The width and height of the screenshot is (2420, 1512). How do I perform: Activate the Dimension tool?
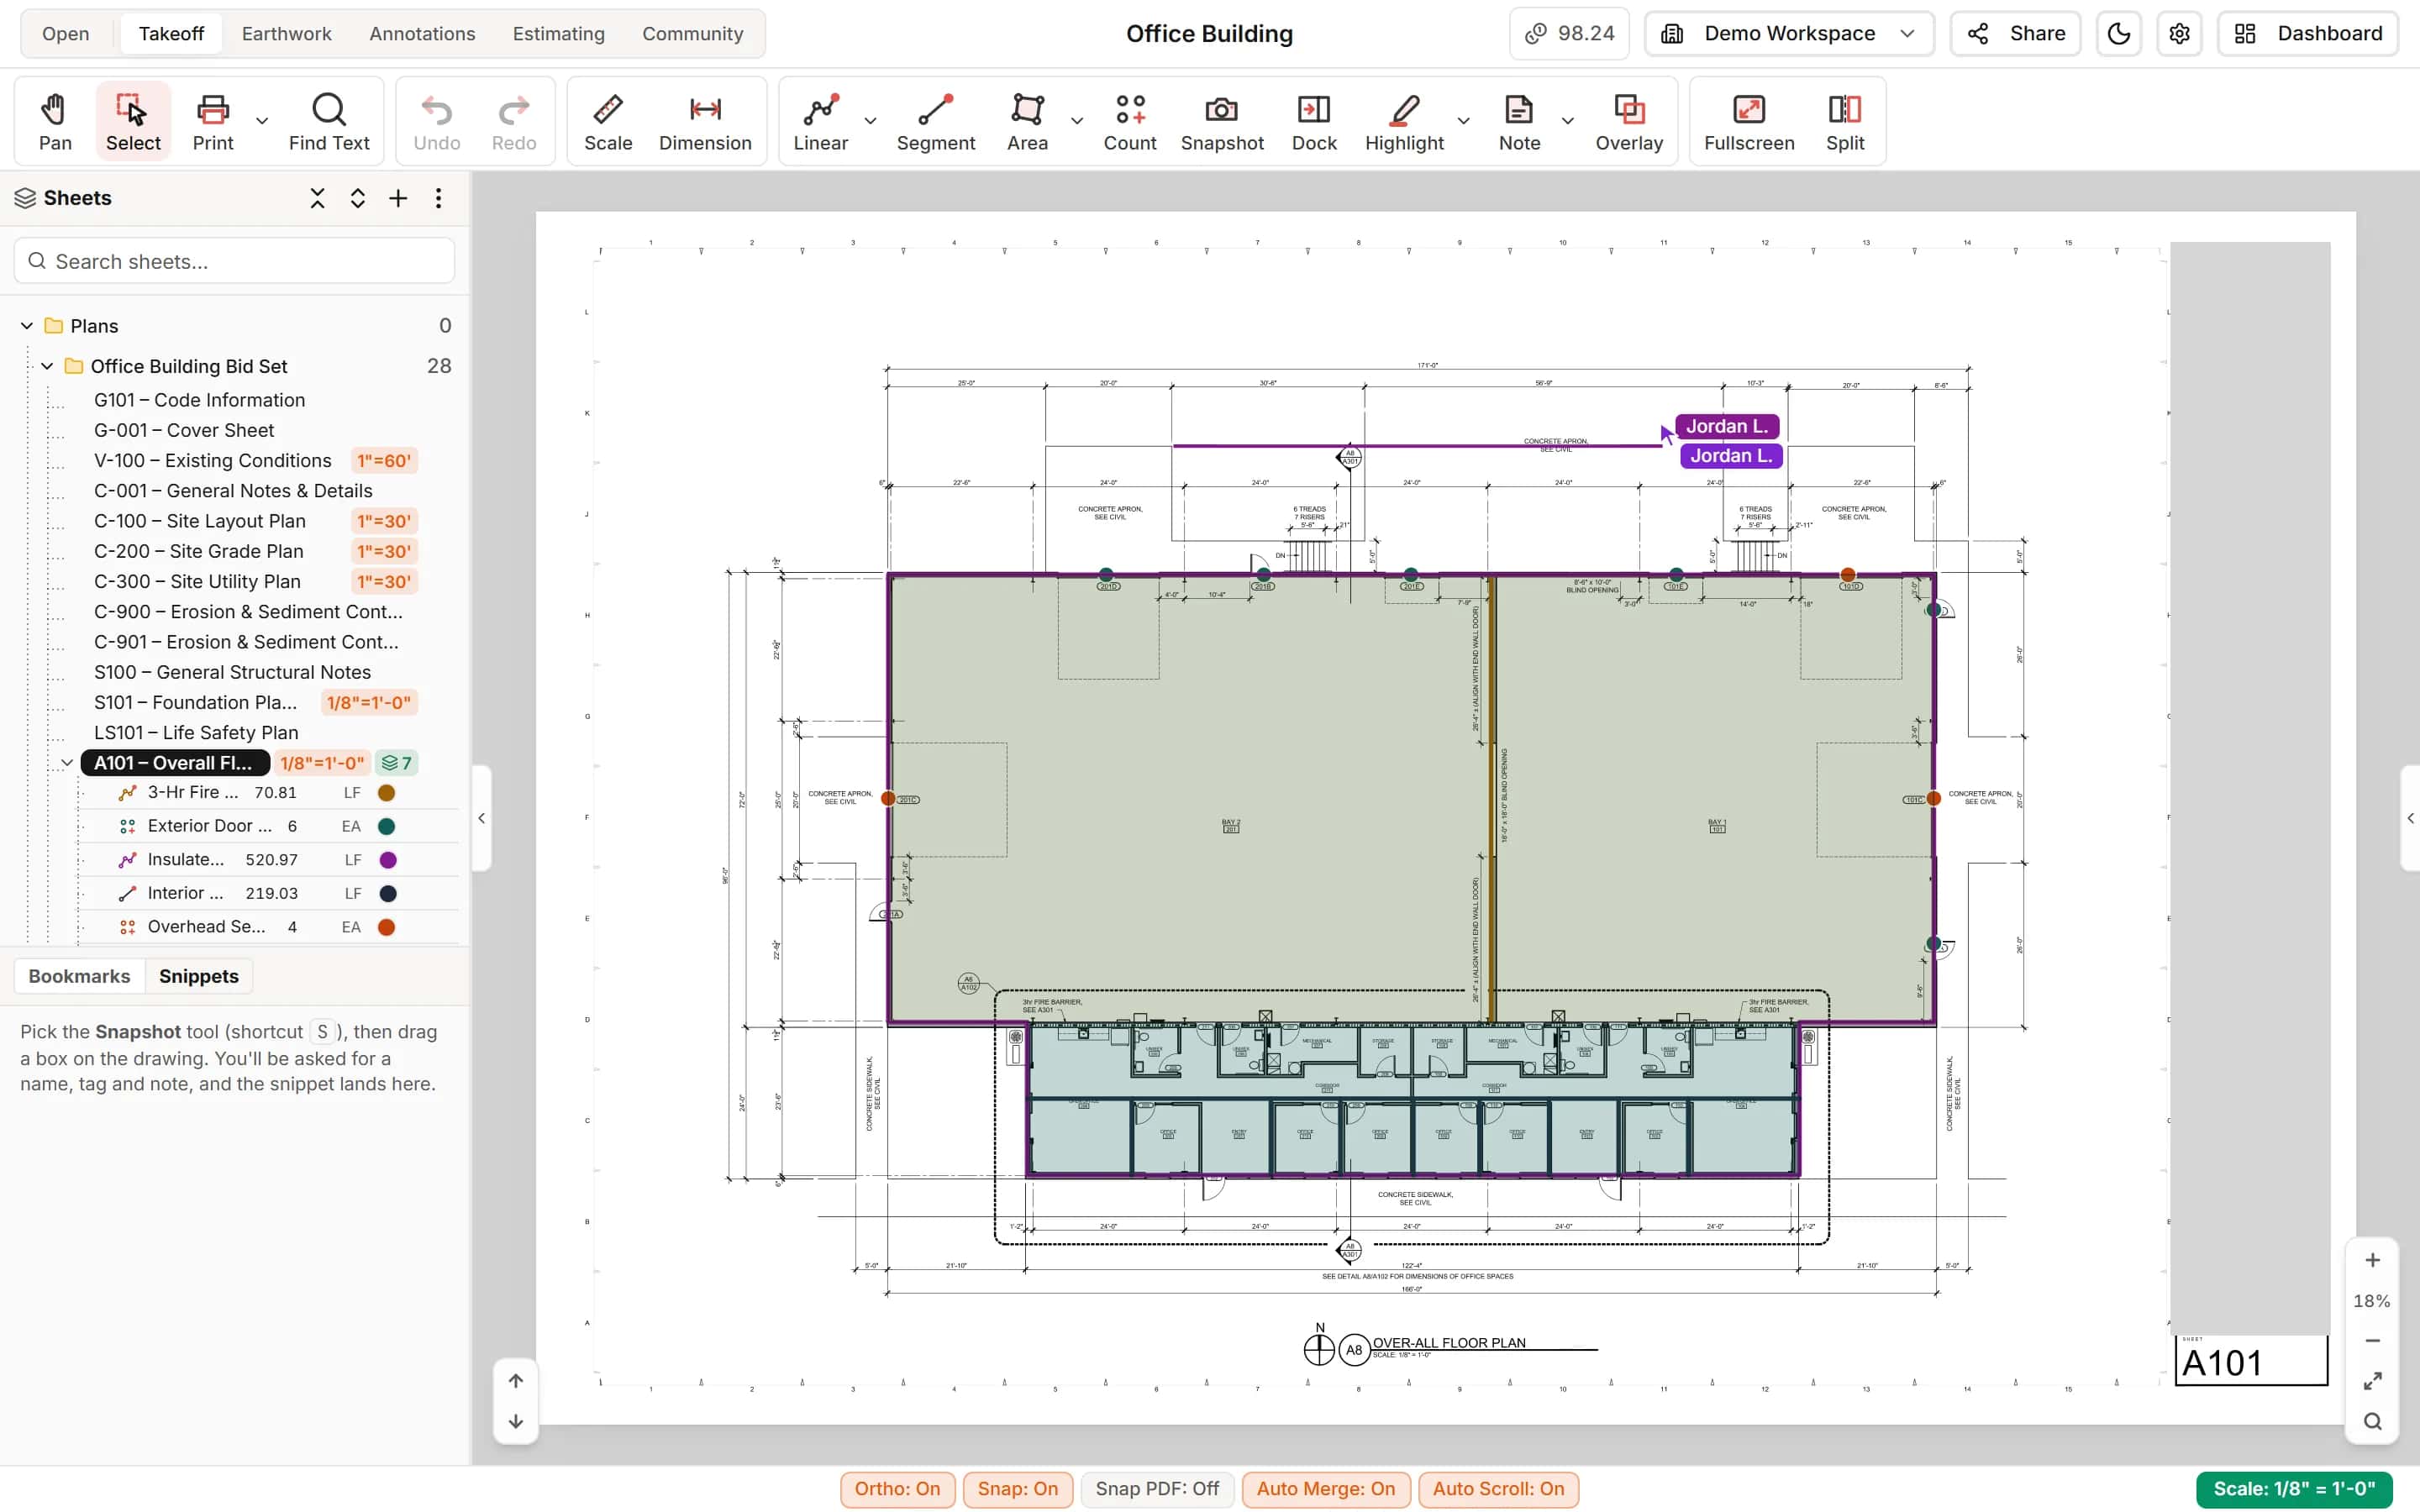click(x=705, y=122)
